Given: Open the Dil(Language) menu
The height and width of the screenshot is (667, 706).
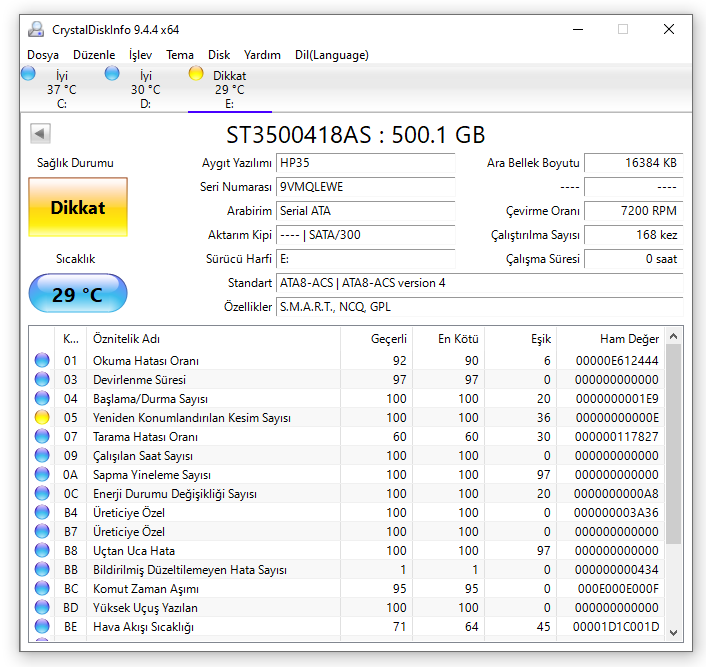Looking at the screenshot, I should (x=332, y=55).
